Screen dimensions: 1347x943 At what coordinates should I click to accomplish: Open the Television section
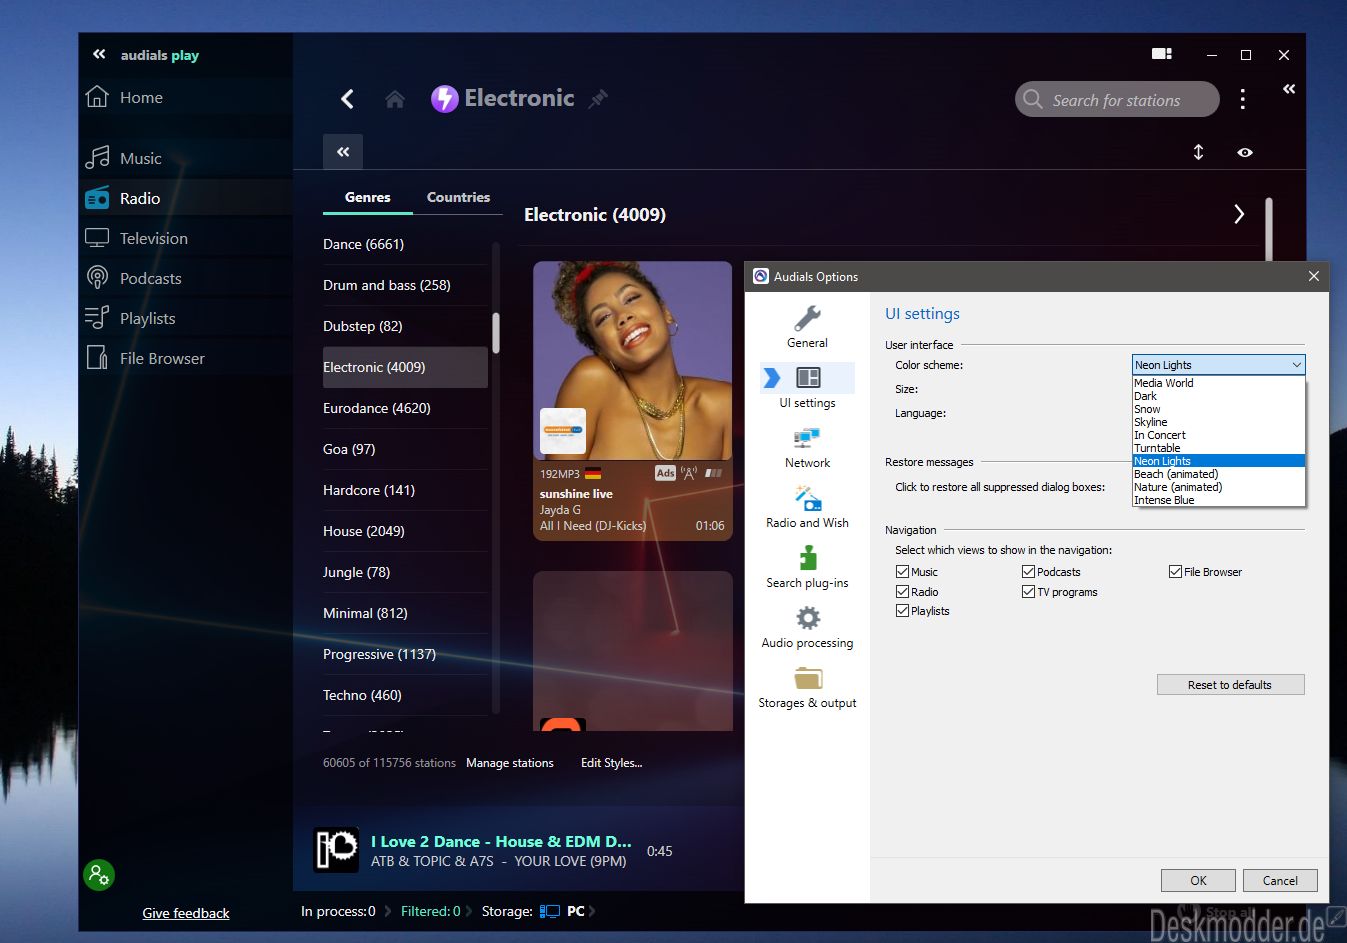pyautogui.click(x=153, y=238)
